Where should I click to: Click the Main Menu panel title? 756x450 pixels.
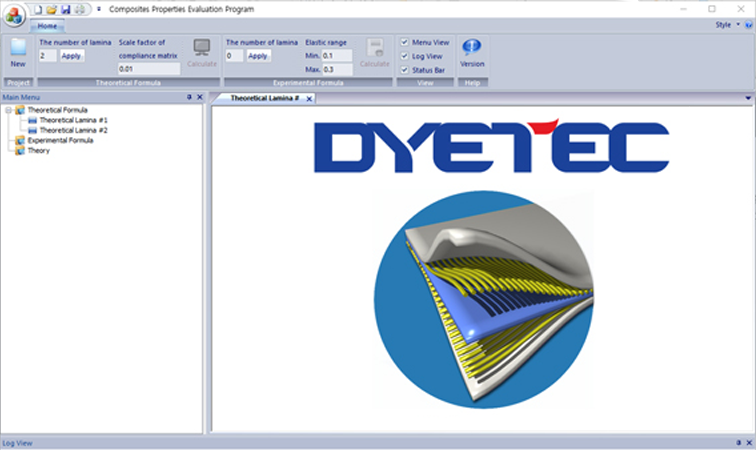(x=21, y=97)
